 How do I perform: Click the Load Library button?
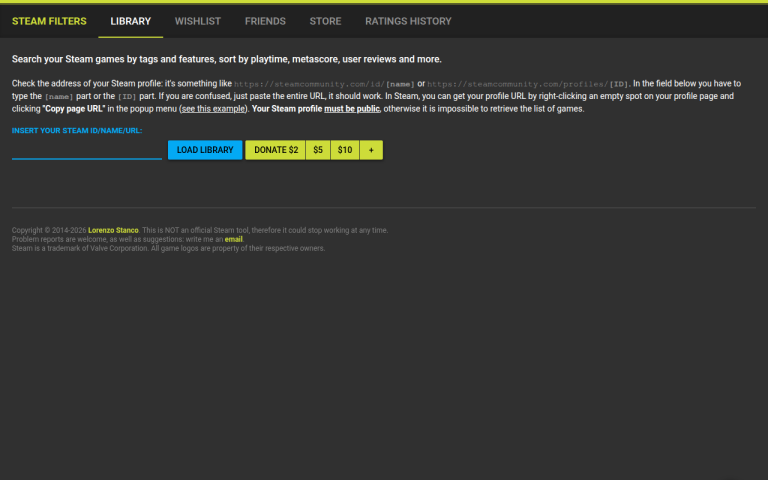205,150
